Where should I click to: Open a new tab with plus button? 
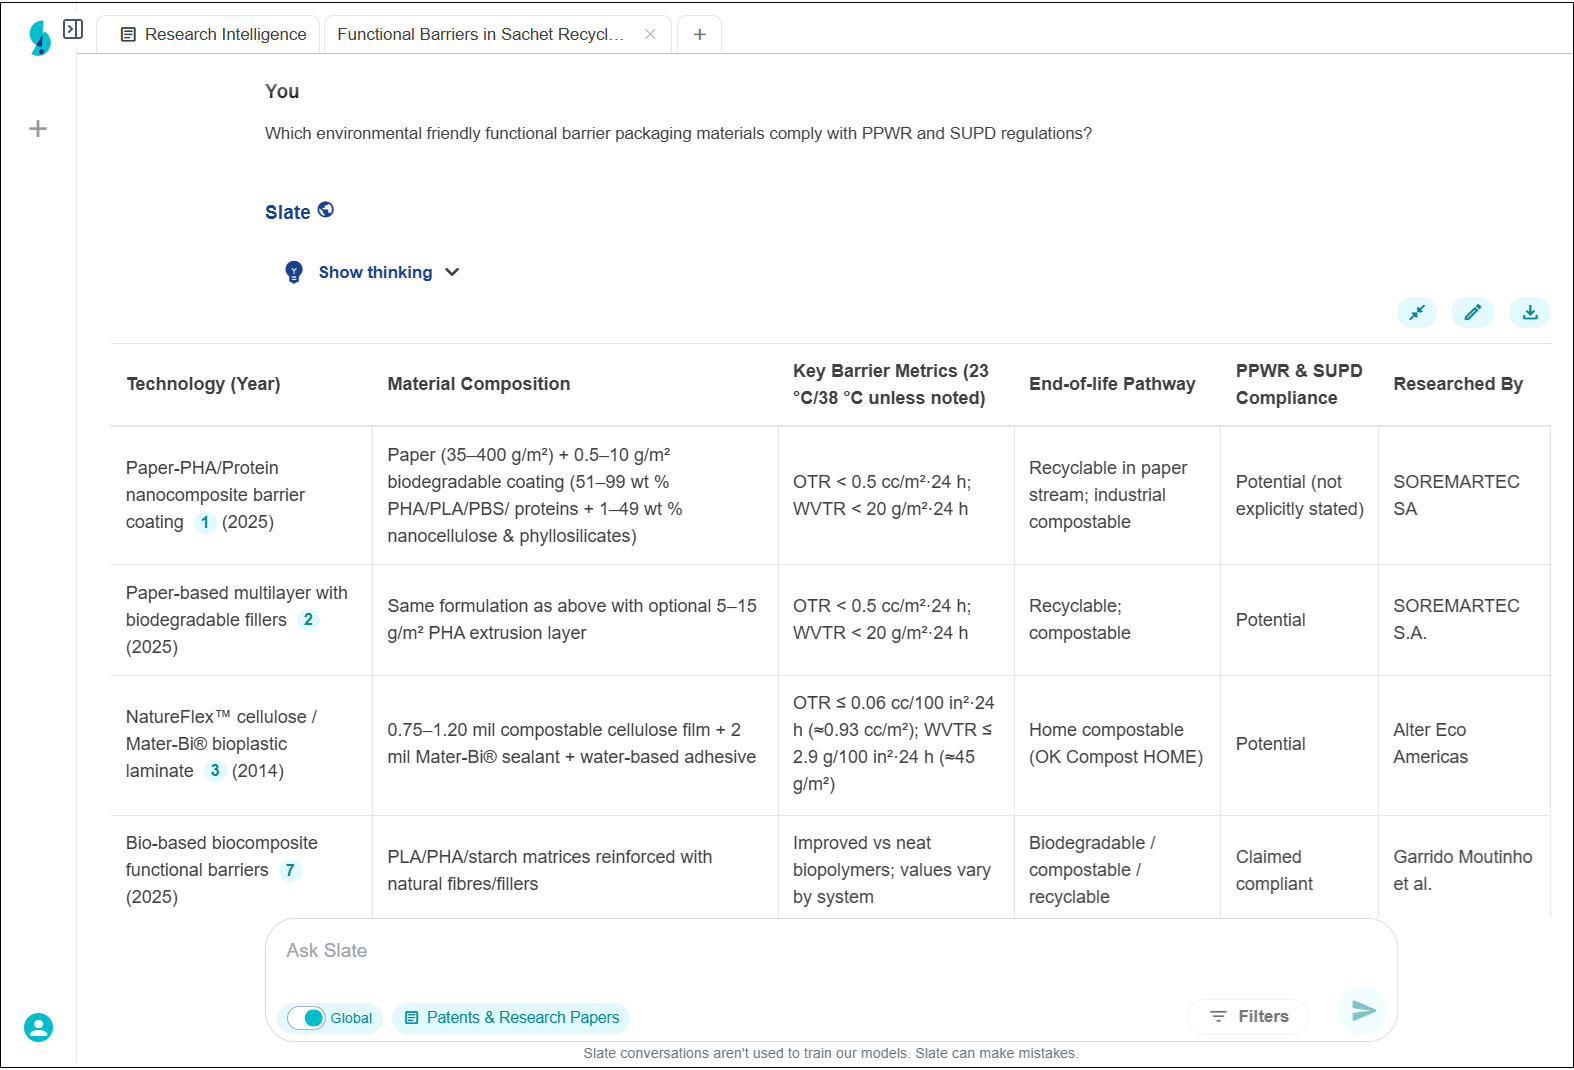[699, 34]
